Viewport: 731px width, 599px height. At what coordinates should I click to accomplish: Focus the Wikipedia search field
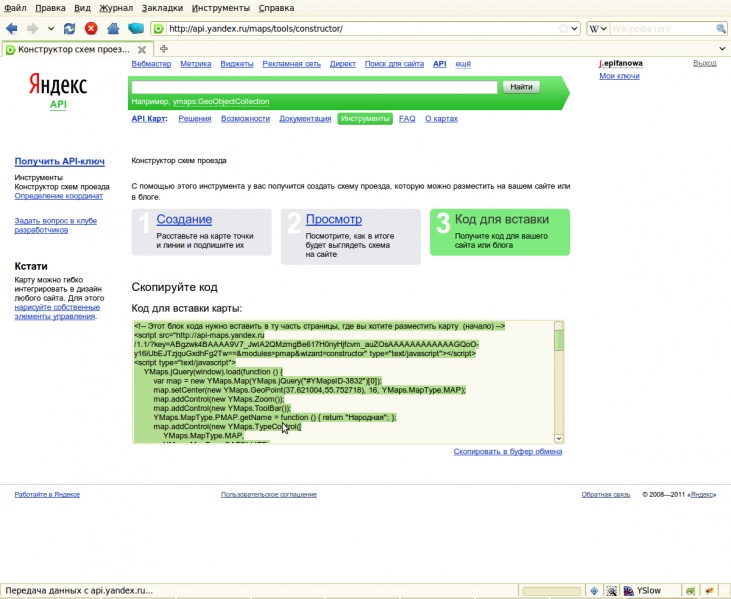click(662, 28)
